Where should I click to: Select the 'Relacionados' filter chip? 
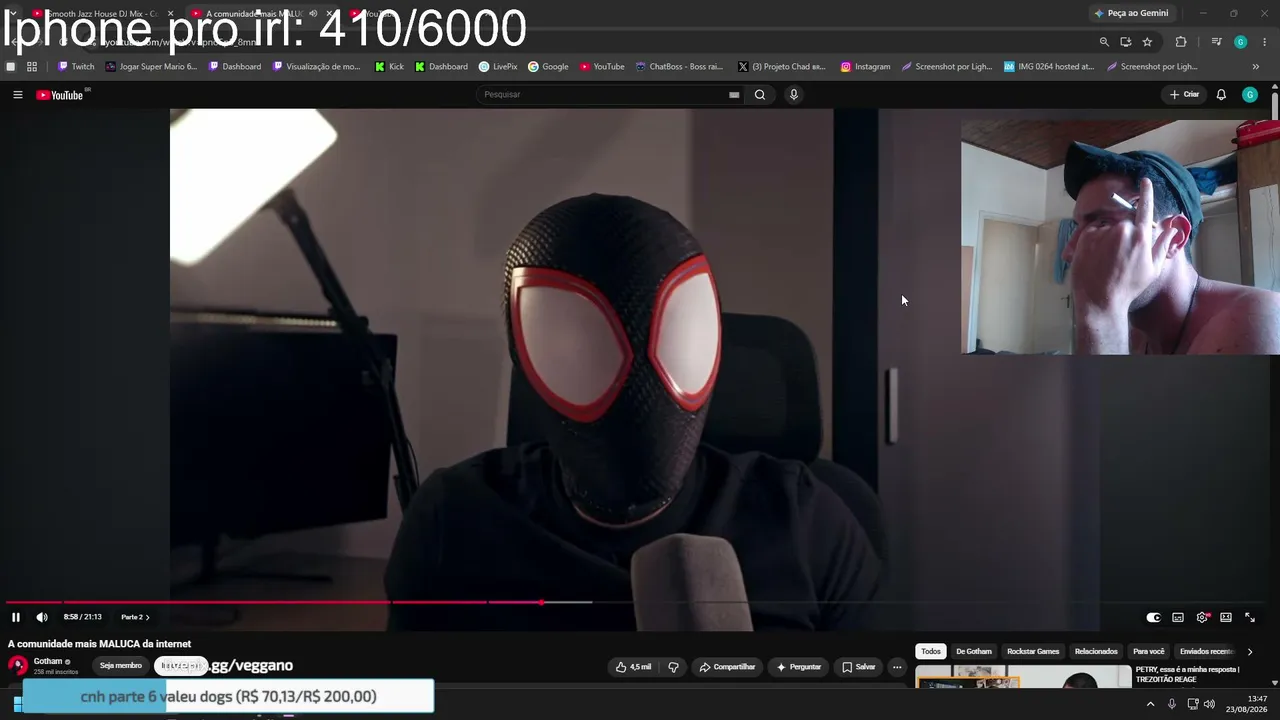(x=1096, y=652)
